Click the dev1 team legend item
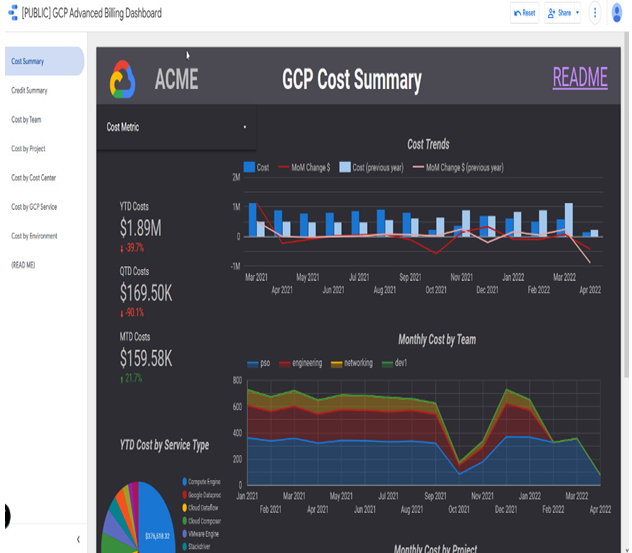The image size is (632, 553). point(395,363)
